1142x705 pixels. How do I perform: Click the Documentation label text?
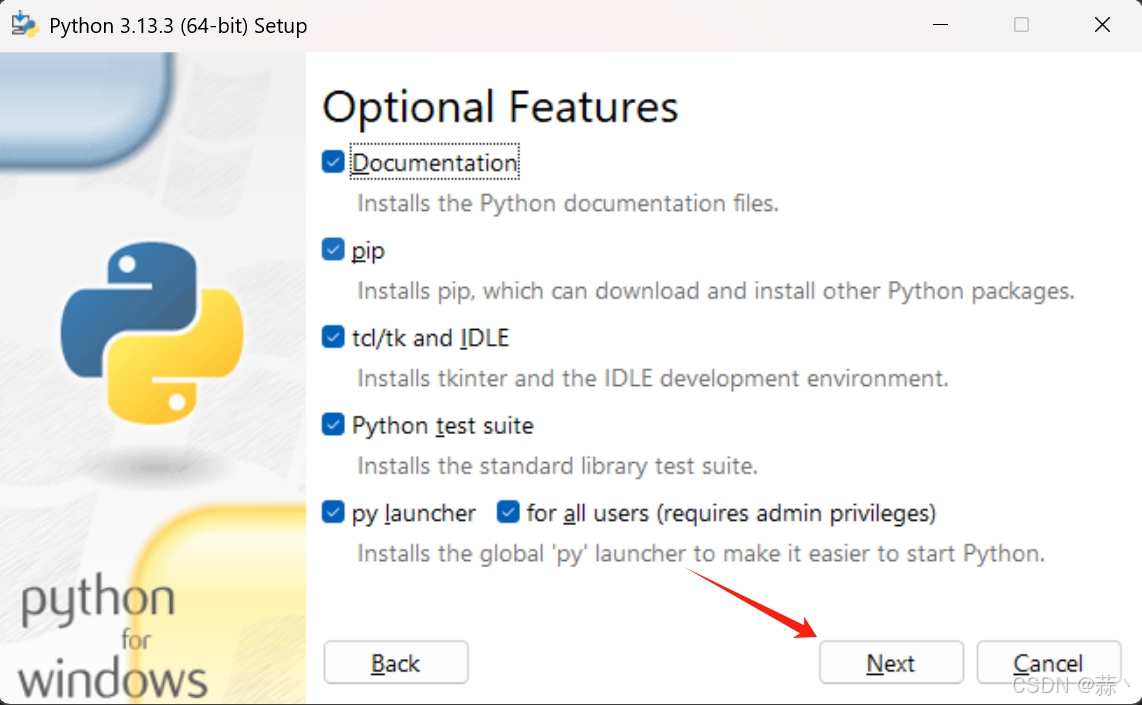[434, 161]
